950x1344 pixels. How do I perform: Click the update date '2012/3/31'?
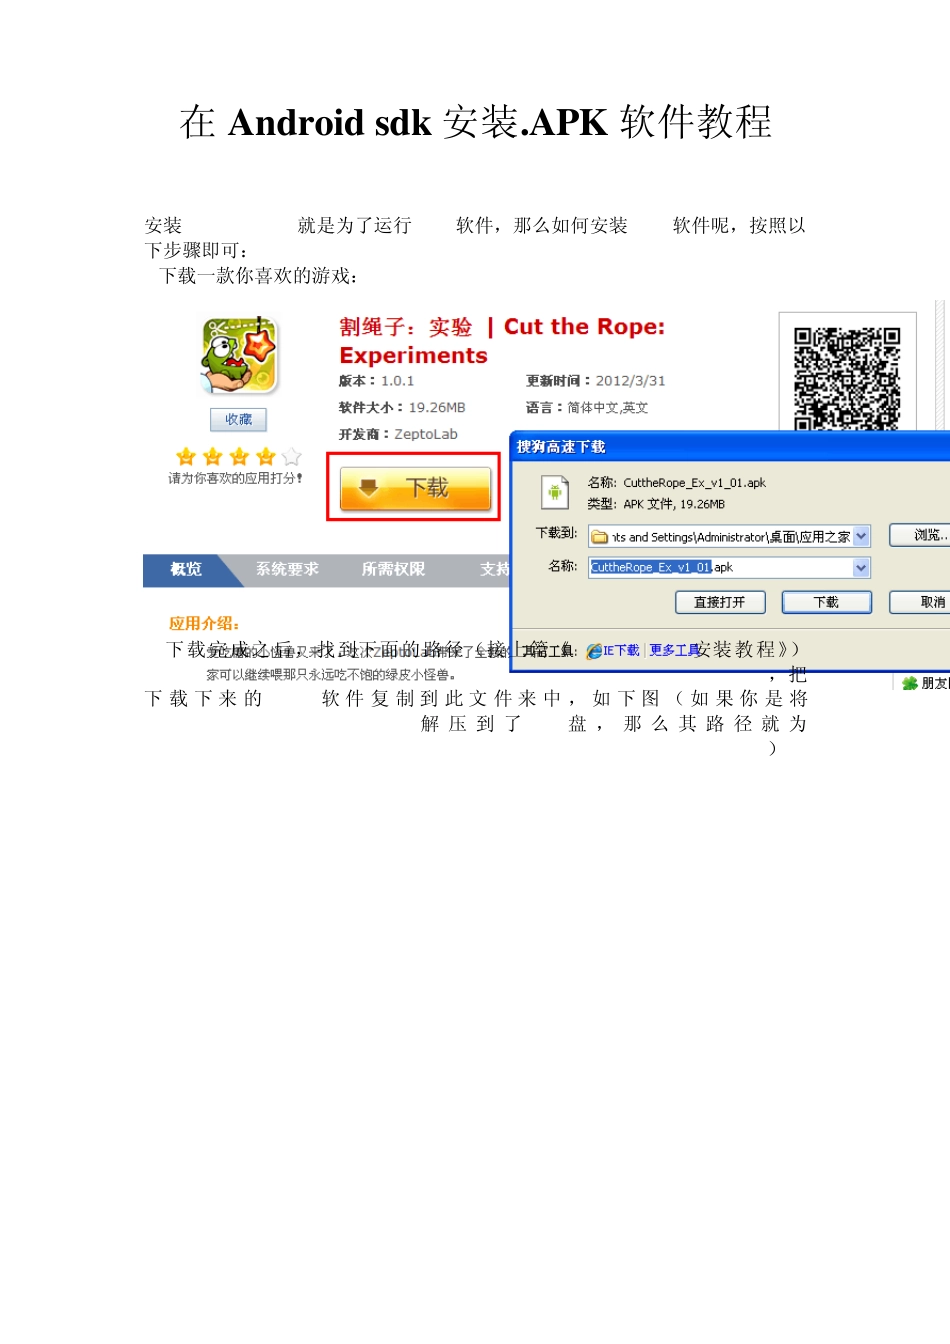coord(630,381)
